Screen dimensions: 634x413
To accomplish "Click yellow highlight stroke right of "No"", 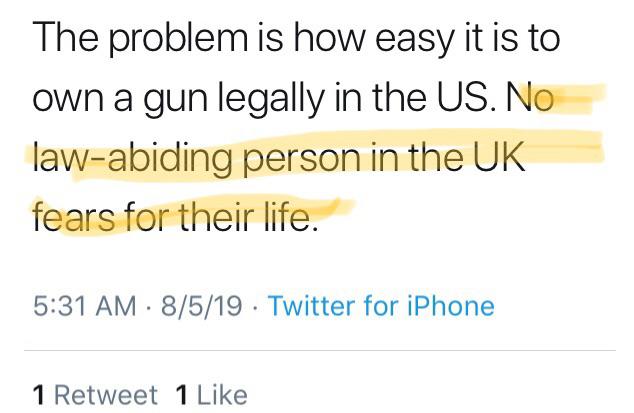I will [x=580, y=97].
